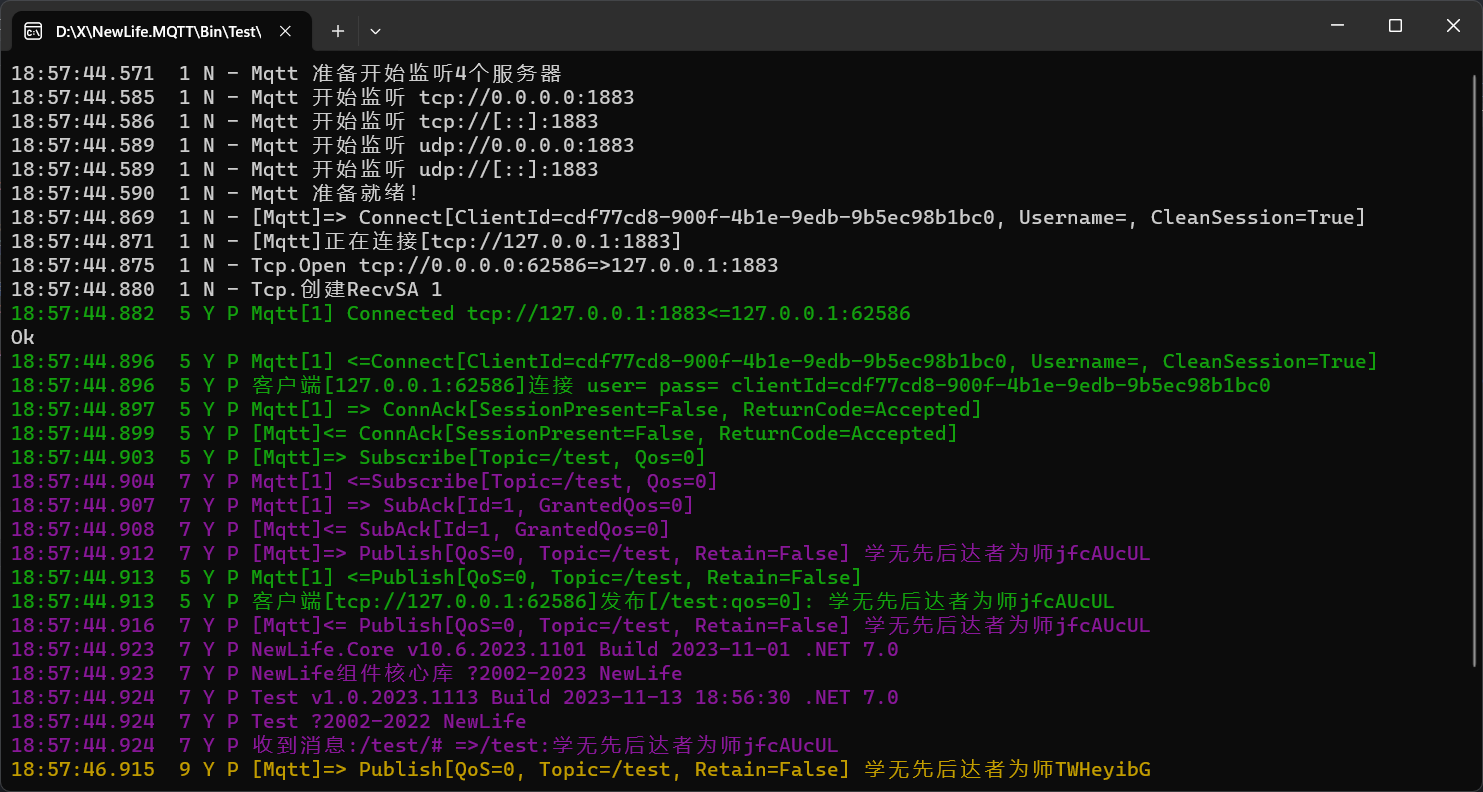Click the green "Mqtt[1] Connected" line
Image resolution: width=1483 pixels, height=792 pixels.
tap(461, 313)
